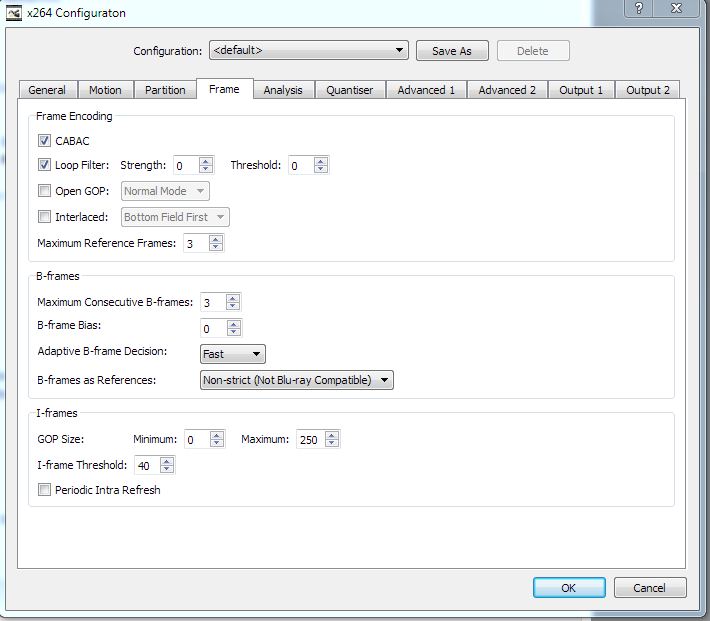Increase Loop Filter Threshold value

click(x=321, y=161)
